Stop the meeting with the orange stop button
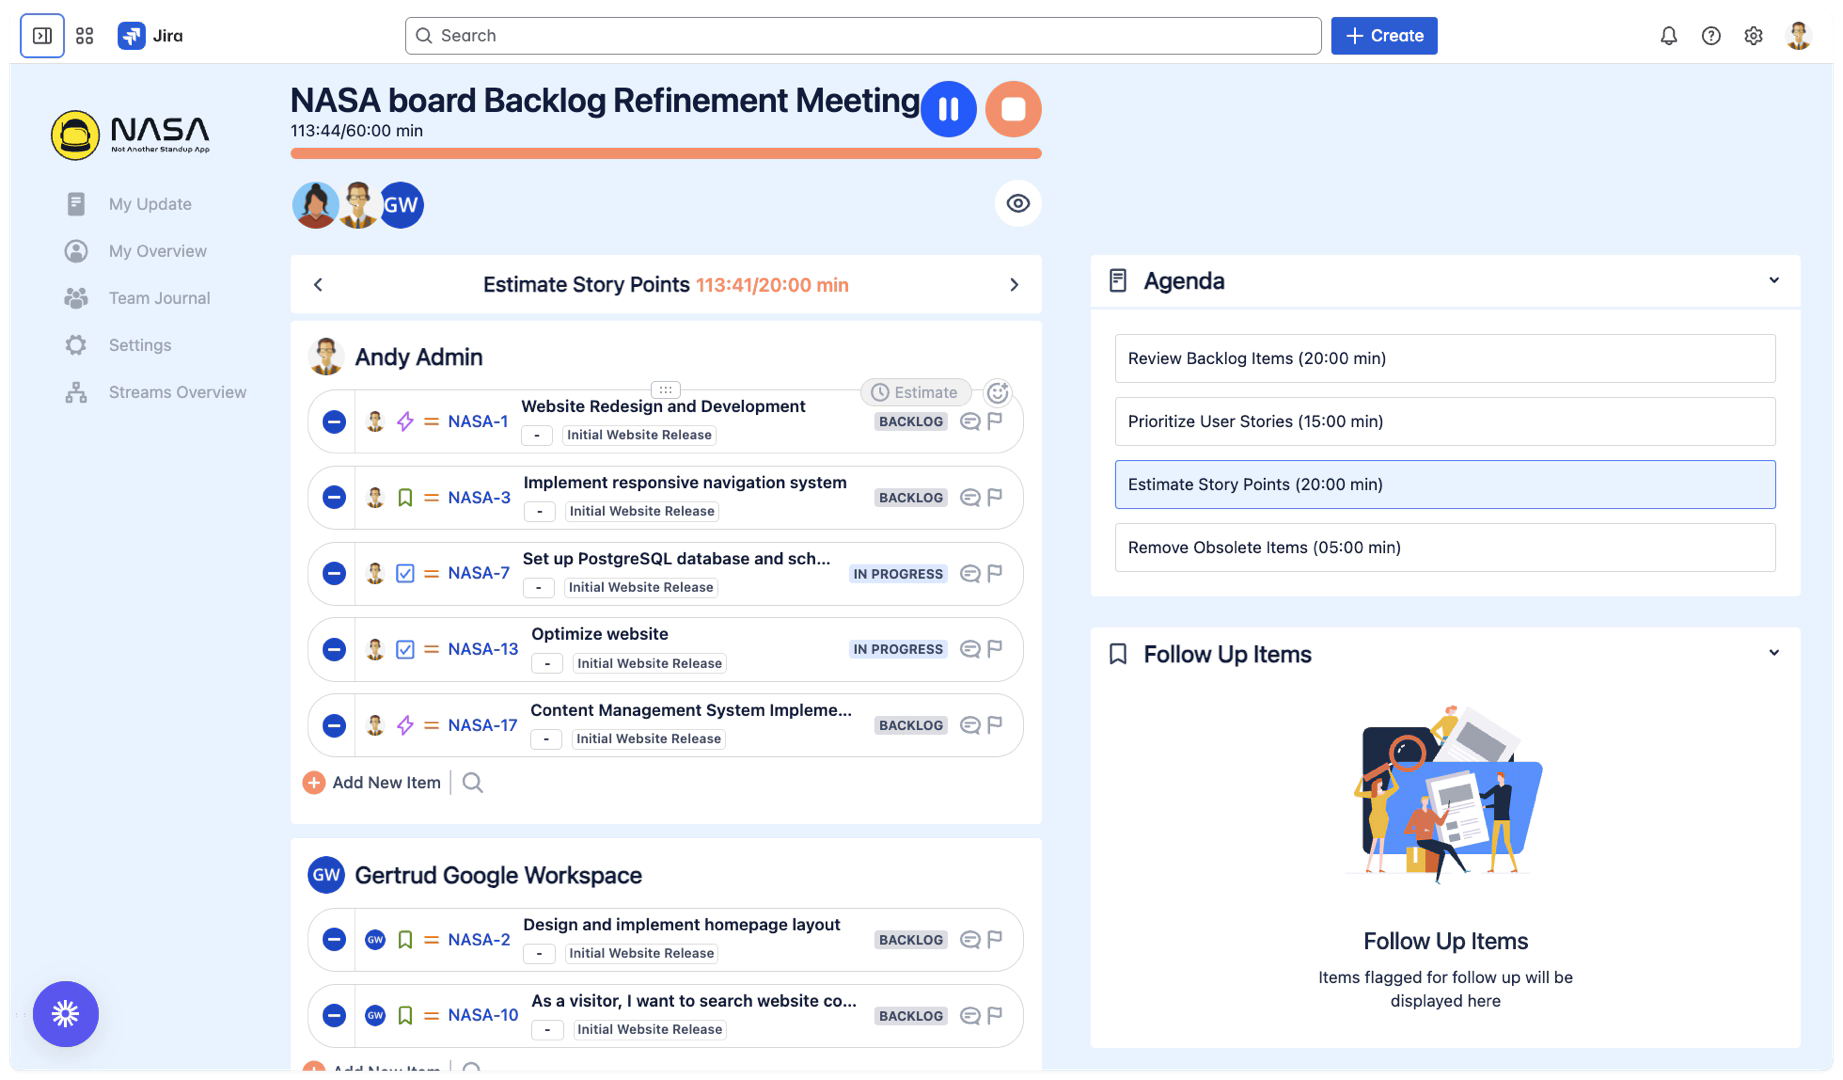This screenshot has width=1843, height=1080. [x=1013, y=109]
